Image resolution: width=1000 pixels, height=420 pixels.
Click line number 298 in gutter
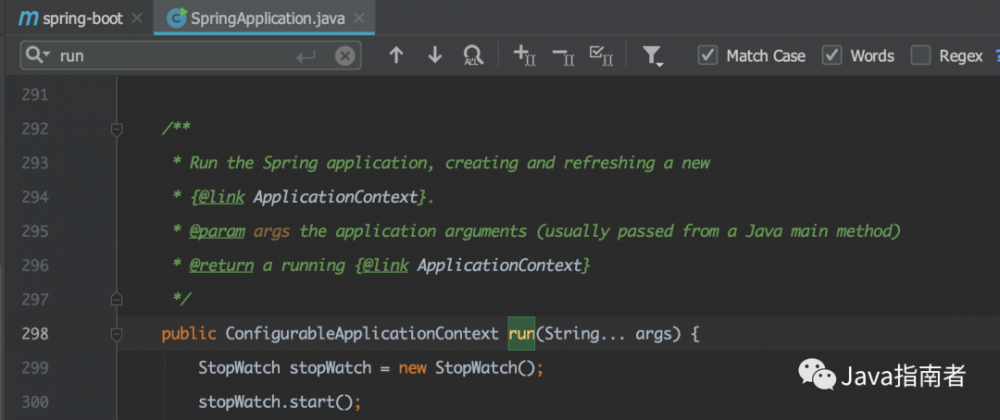[34, 333]
